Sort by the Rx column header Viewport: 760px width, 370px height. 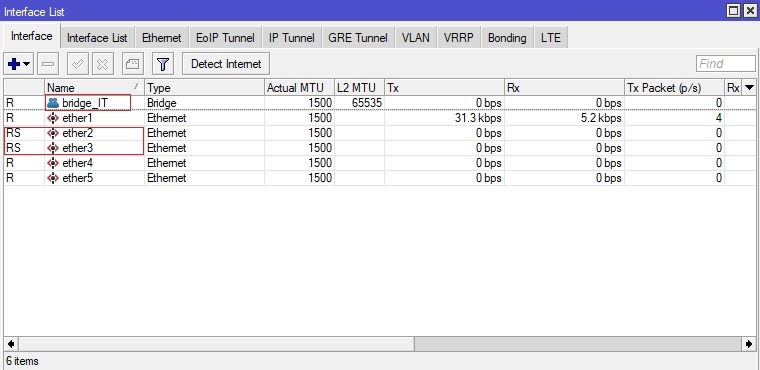pyautogui.click(x=564, y=88)
